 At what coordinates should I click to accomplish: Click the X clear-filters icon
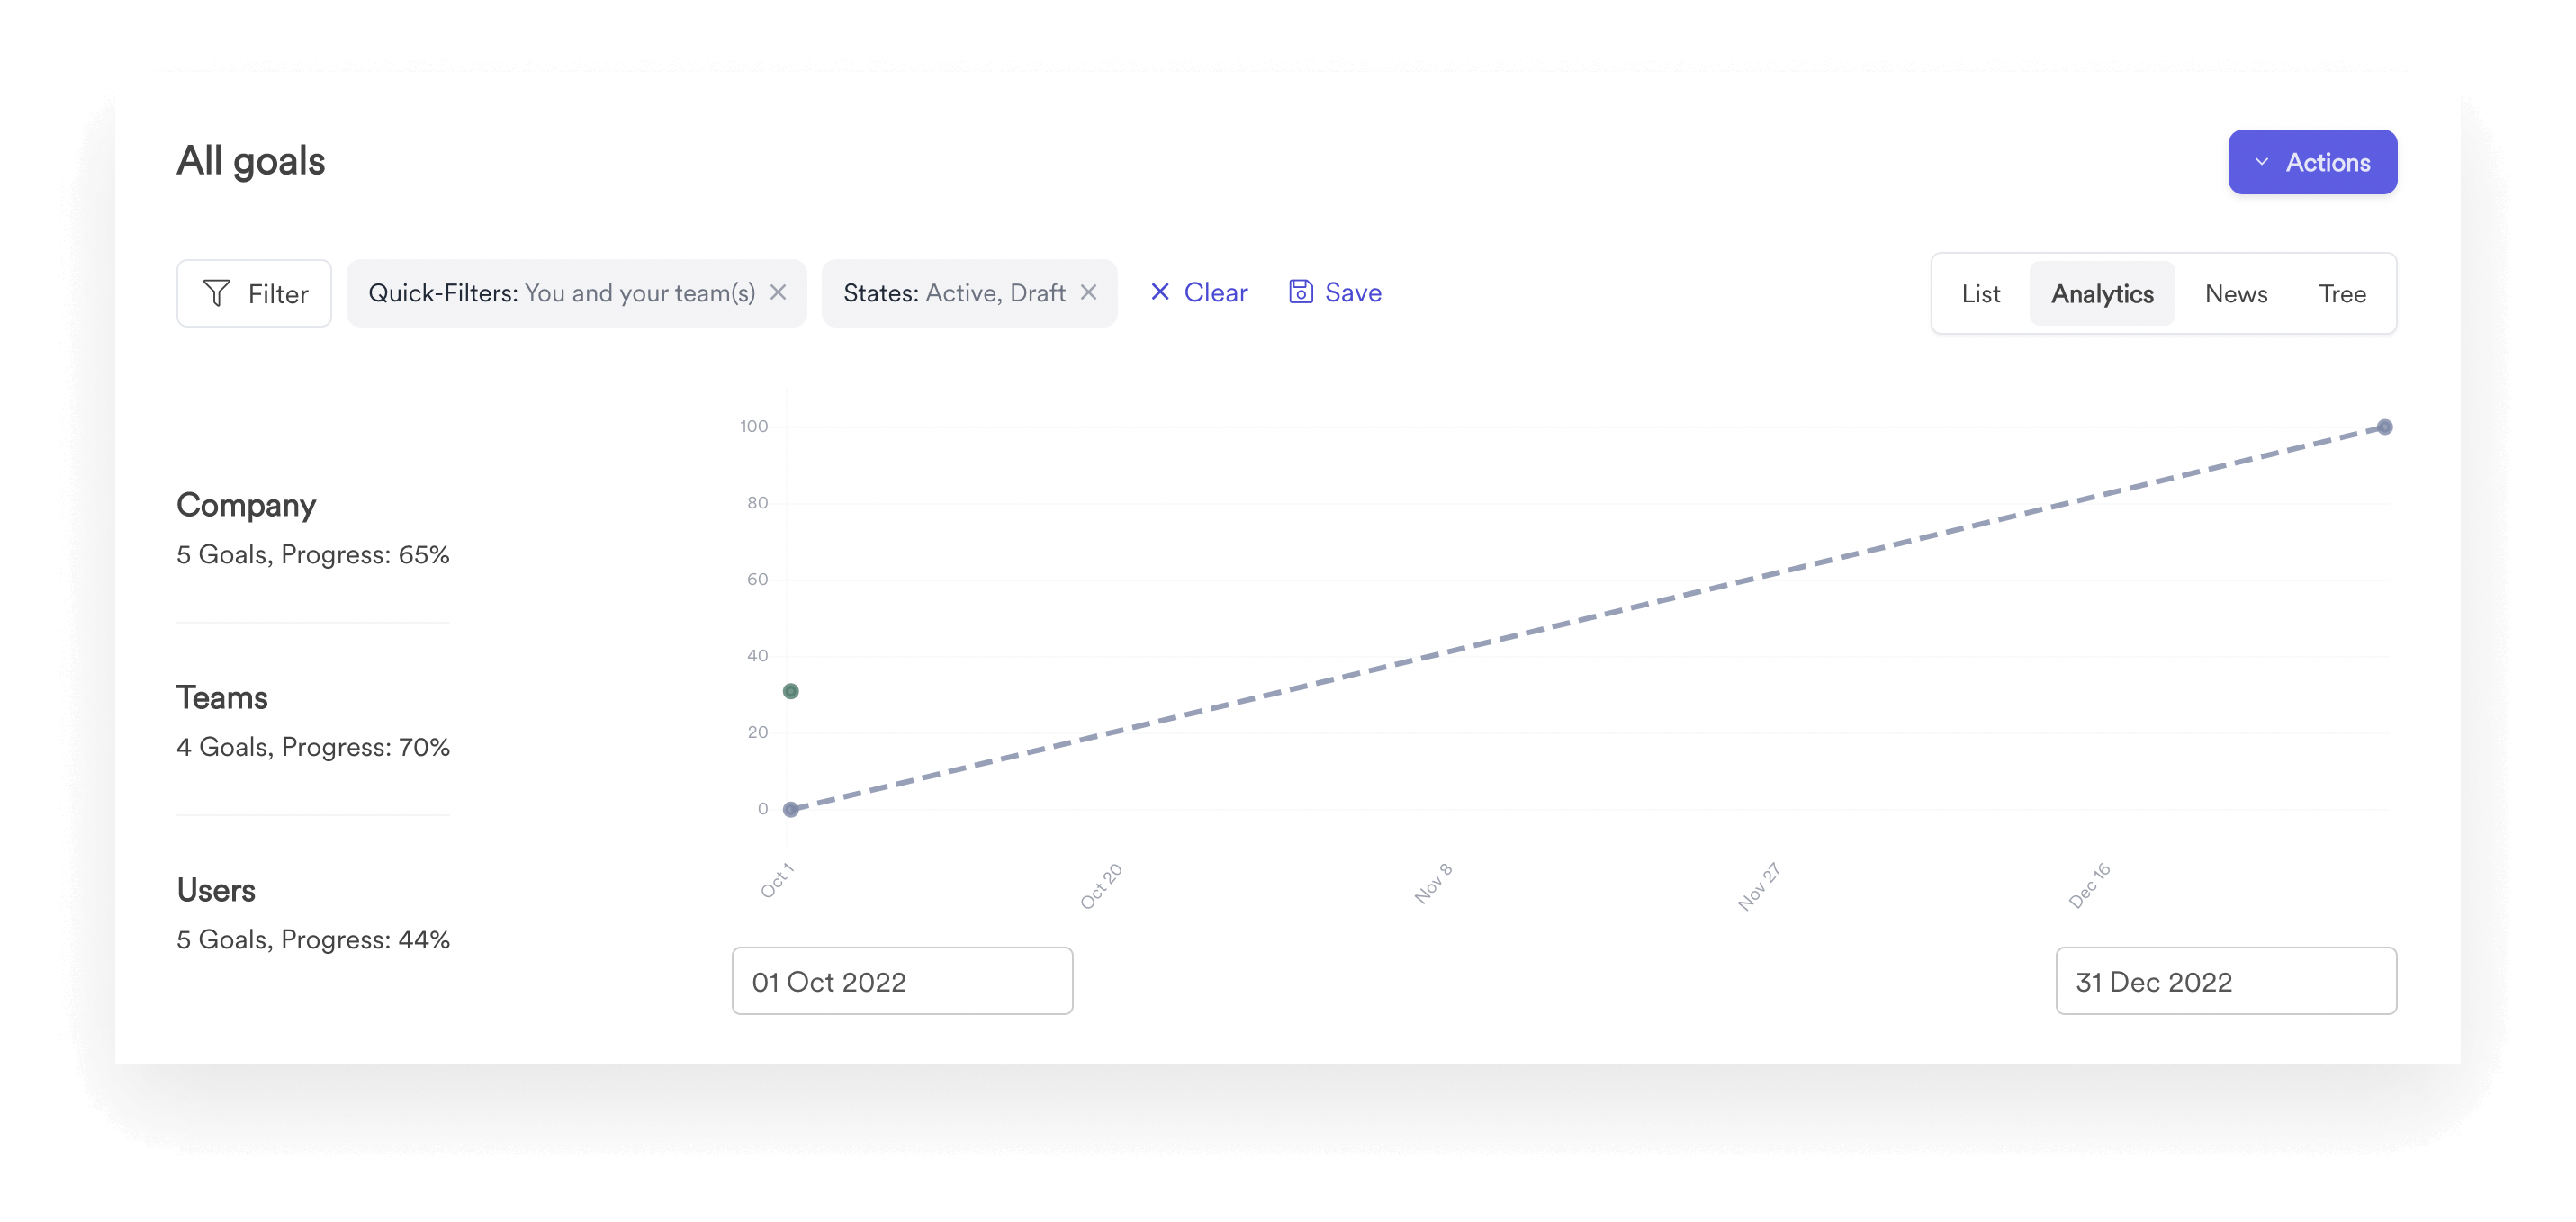coord(1160,292)
